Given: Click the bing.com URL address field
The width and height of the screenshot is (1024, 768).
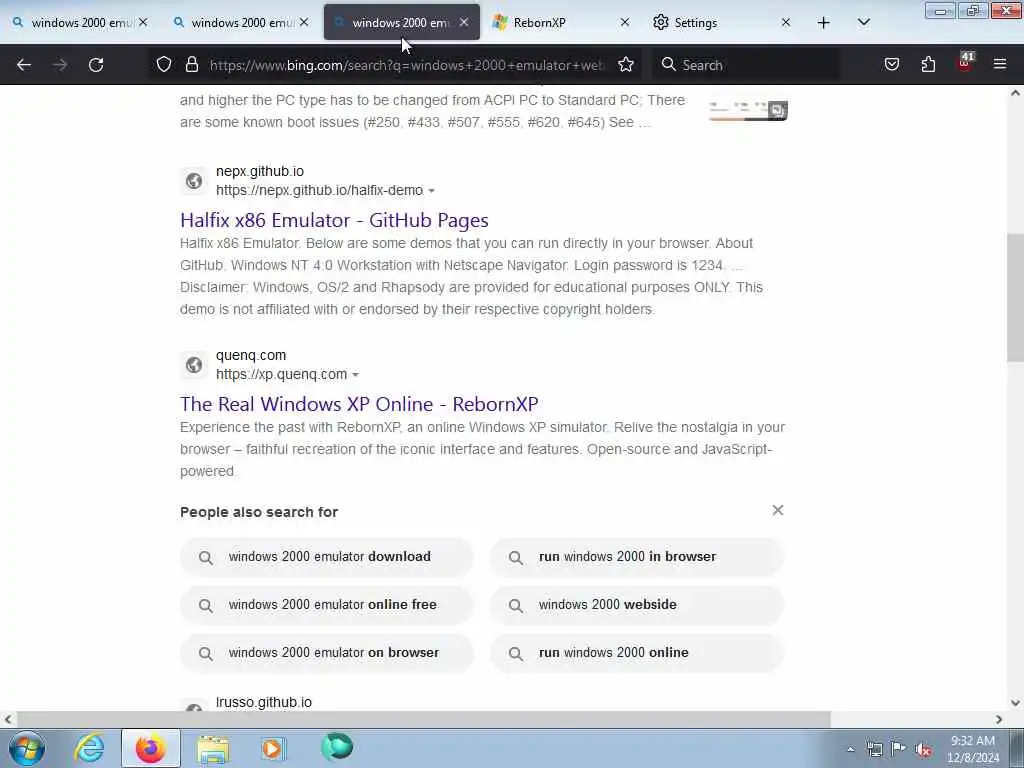Looking at the screenshot, I should pos(406,65).
